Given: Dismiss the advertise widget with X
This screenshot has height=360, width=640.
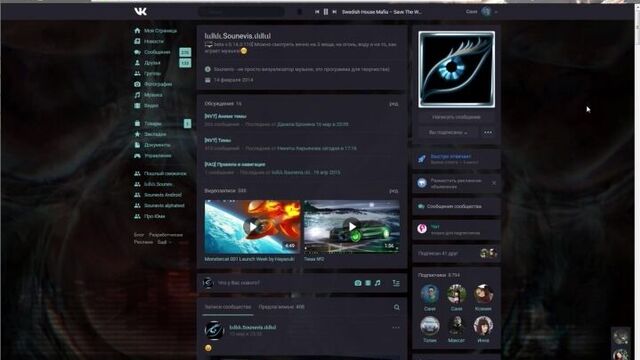Looking at the screenshot, I should pyautogui.click(x=494, y=183).
